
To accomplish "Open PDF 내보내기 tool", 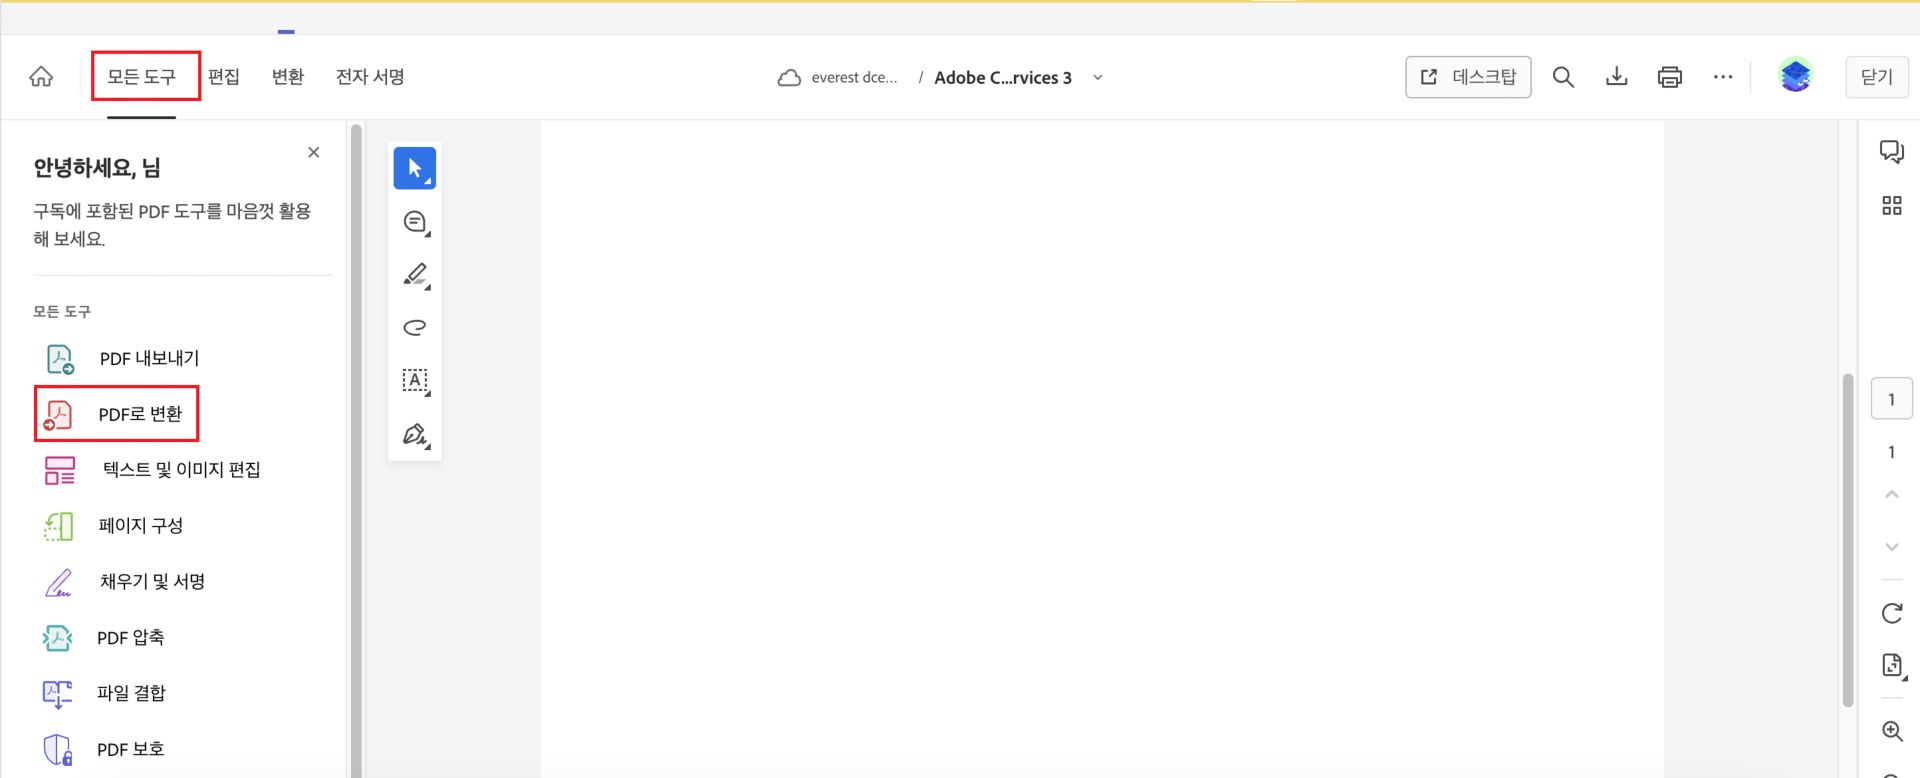I will [x=121, y=358].
